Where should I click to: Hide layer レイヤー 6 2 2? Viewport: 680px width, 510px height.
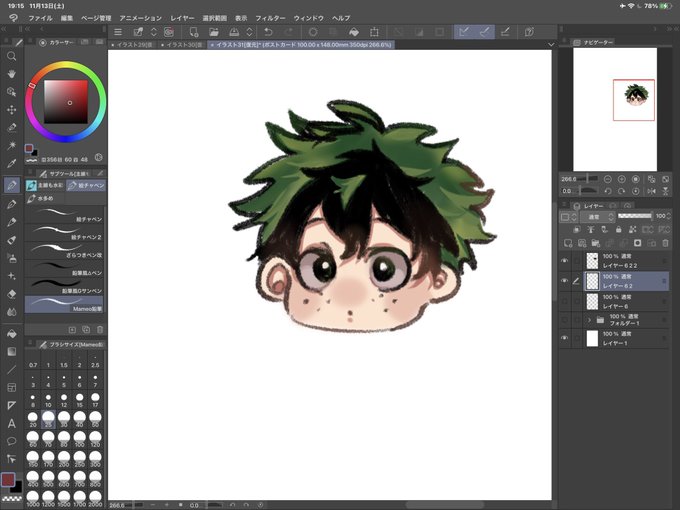(x=564, y=261)
